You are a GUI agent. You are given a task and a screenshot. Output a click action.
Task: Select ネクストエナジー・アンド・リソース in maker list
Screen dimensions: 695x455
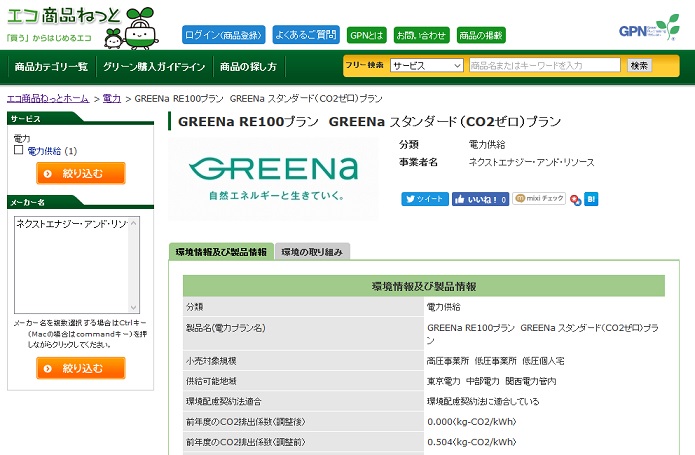coord(71,224)
